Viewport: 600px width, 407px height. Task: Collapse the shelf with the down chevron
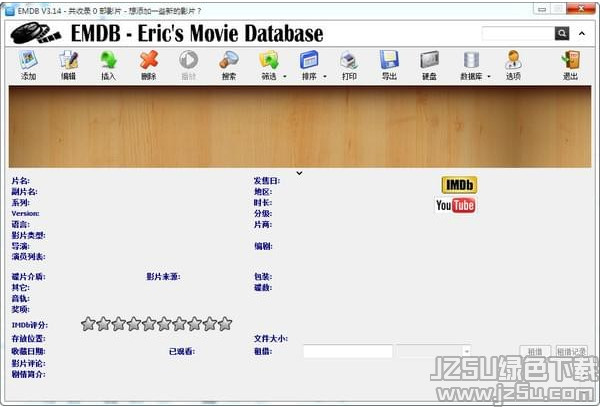[299, 173]
